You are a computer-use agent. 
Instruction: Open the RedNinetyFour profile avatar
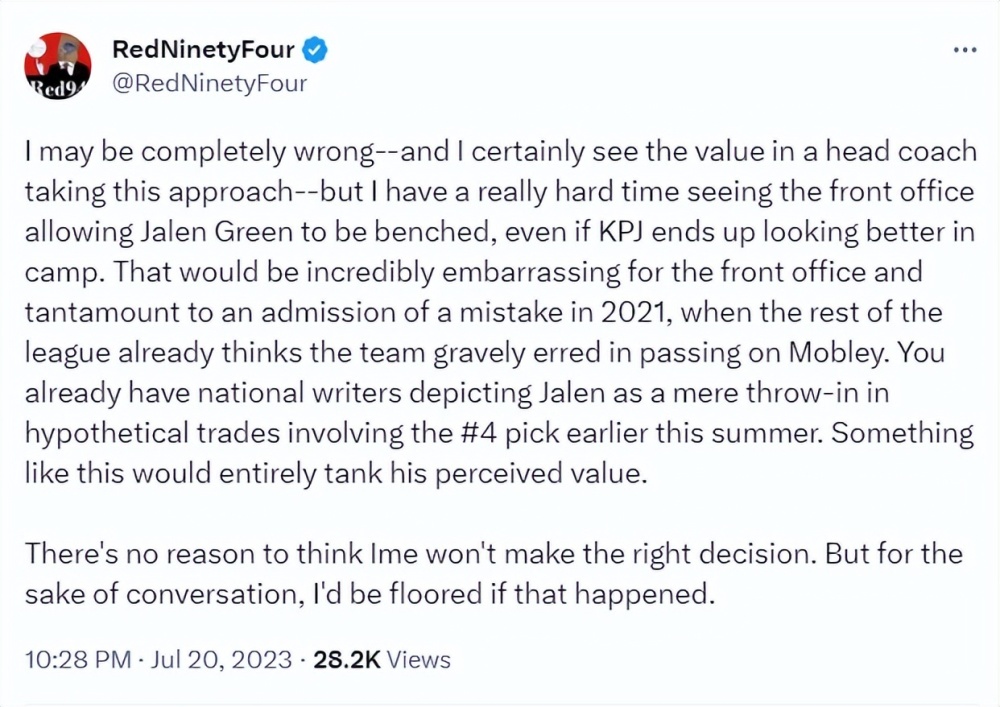pos(57,66)
